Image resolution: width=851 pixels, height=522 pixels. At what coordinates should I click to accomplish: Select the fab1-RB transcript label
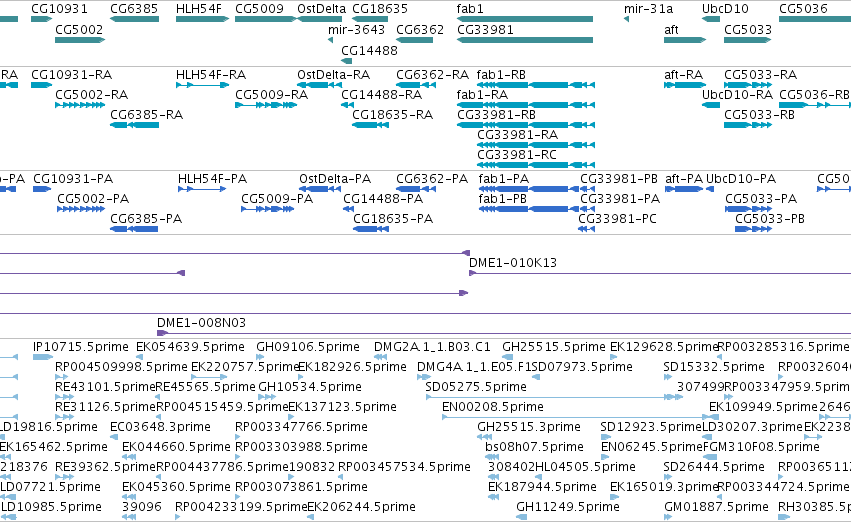[x=501, y=74]
